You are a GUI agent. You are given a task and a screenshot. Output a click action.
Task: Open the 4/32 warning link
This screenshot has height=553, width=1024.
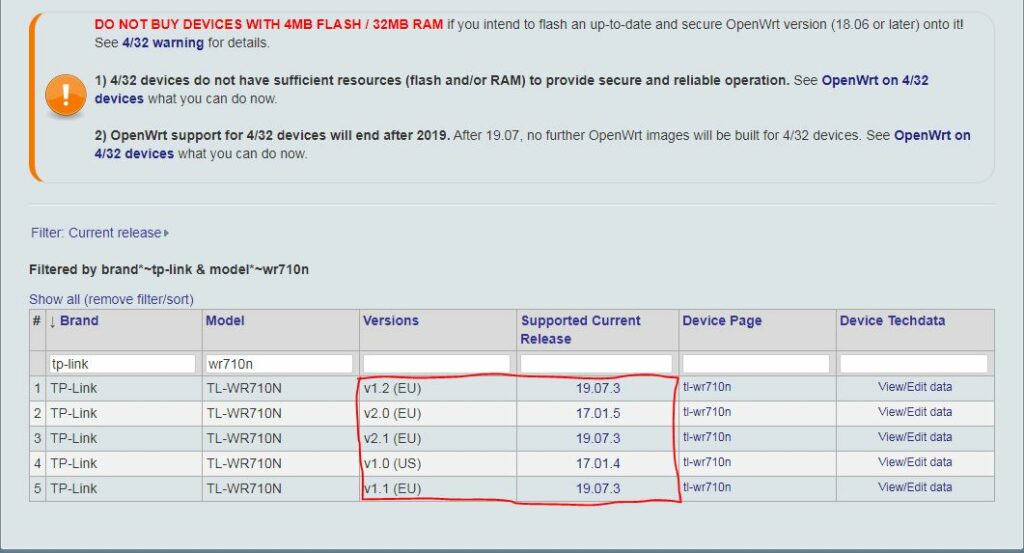[x=163, y=43]
